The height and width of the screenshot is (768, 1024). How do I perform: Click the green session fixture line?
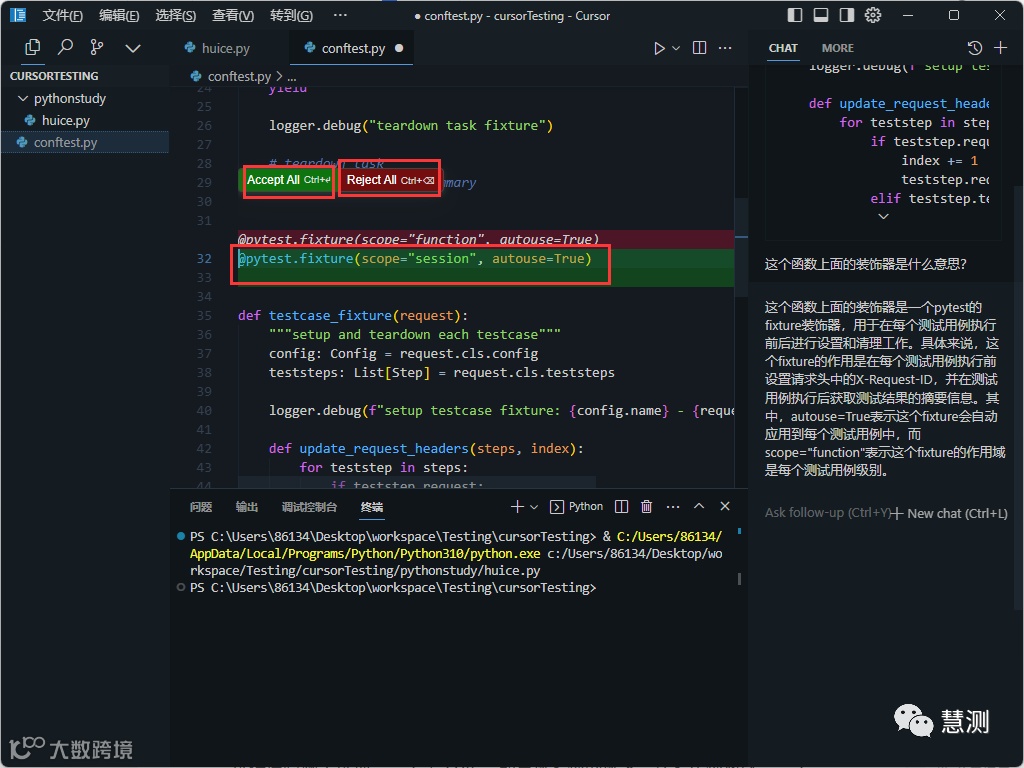415,259
